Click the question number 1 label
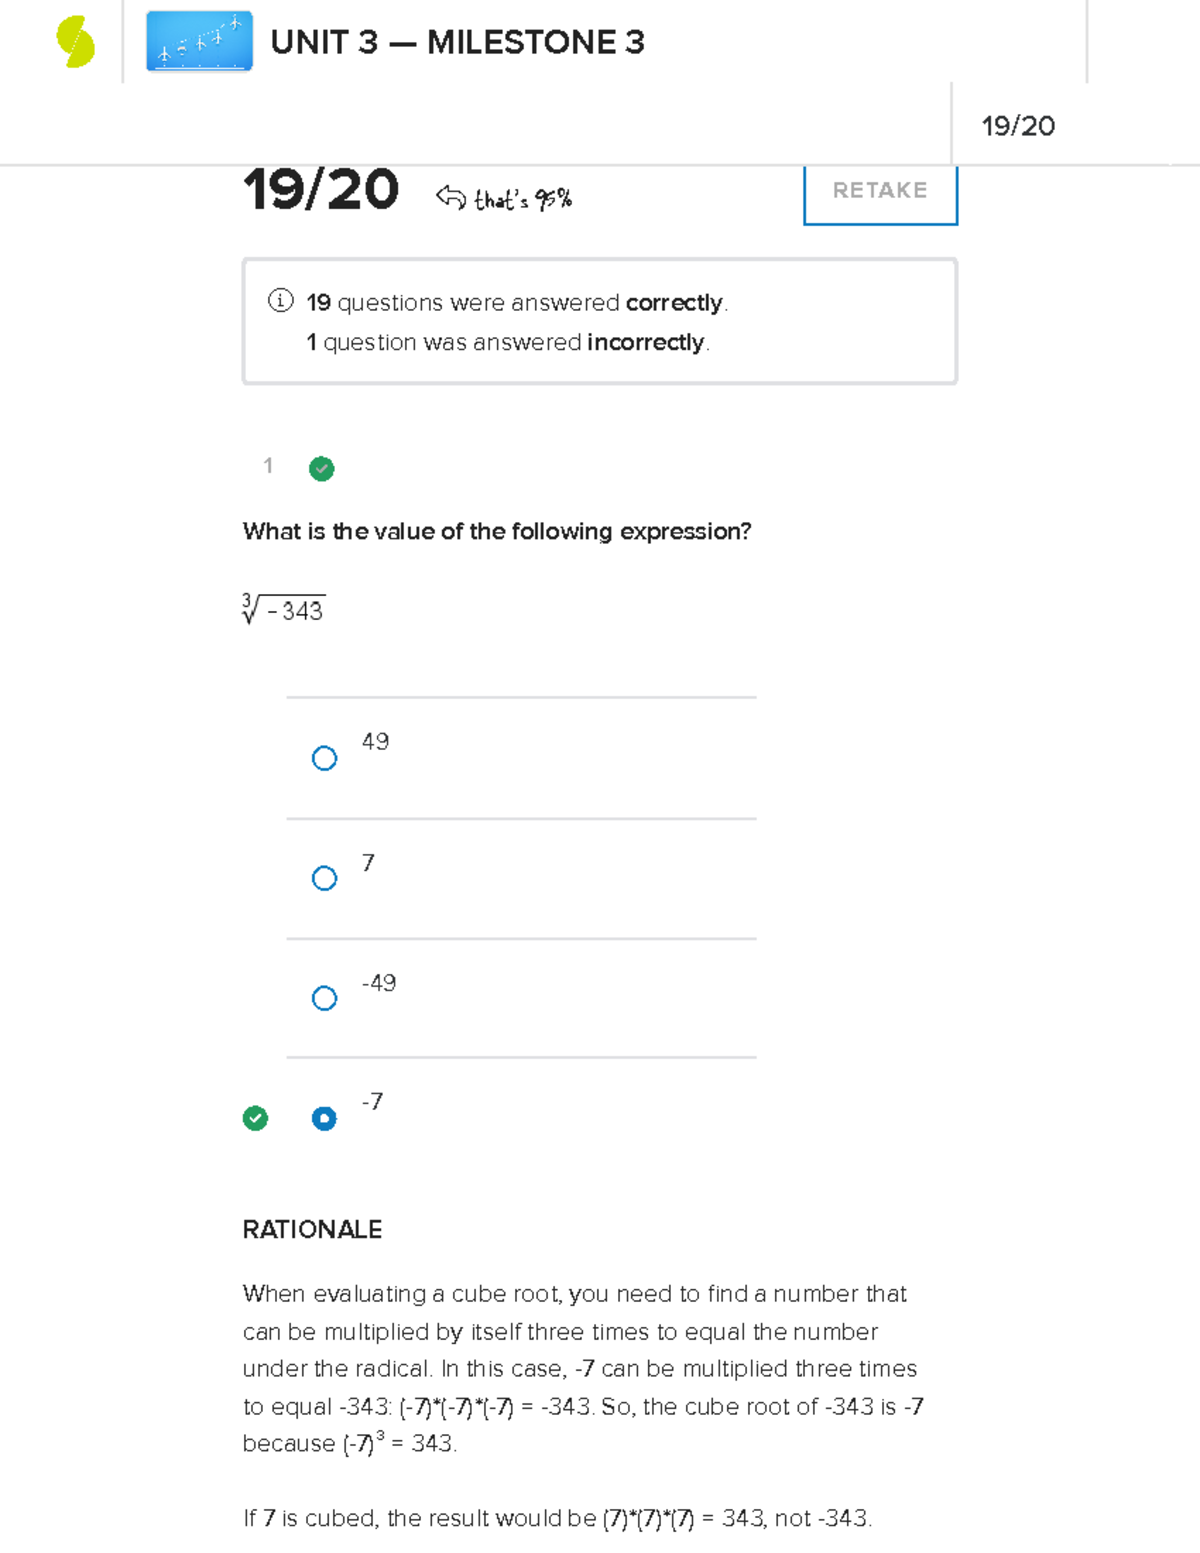 268,465
